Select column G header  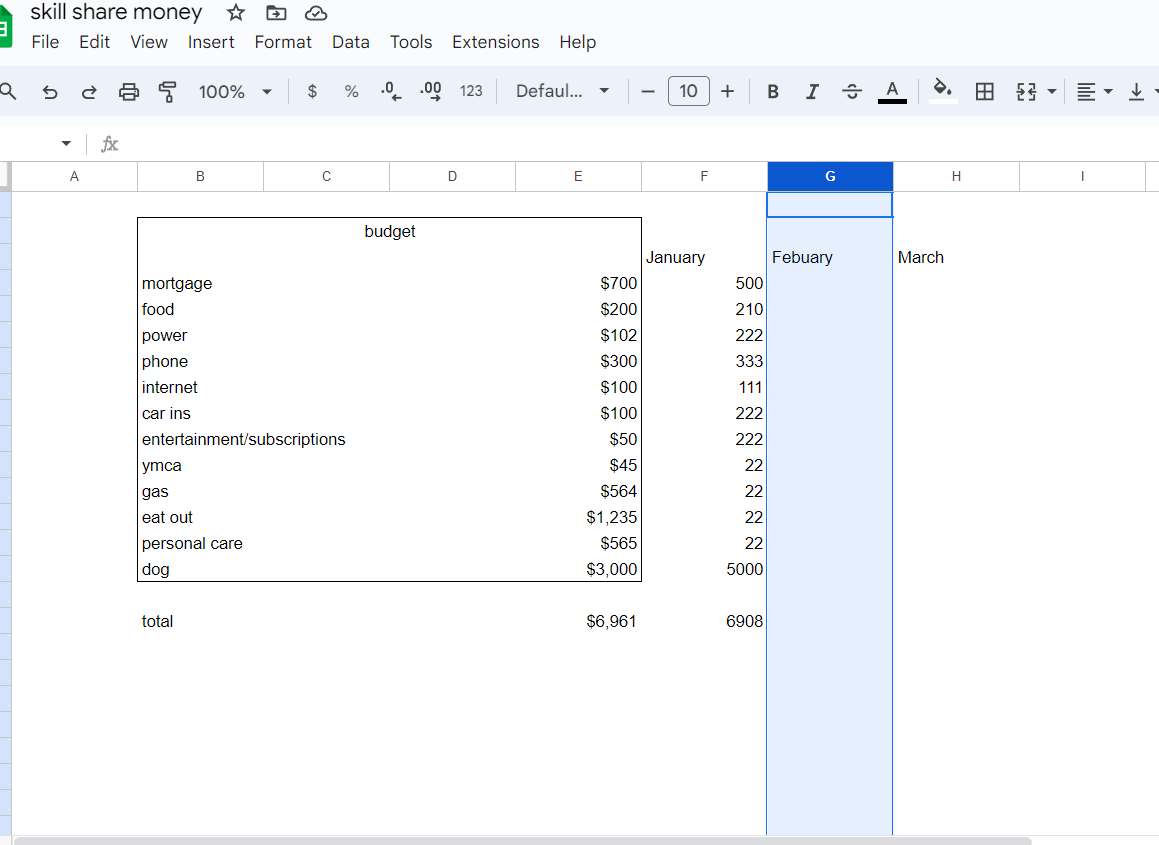pyautogui.click(x=830, y=177)
